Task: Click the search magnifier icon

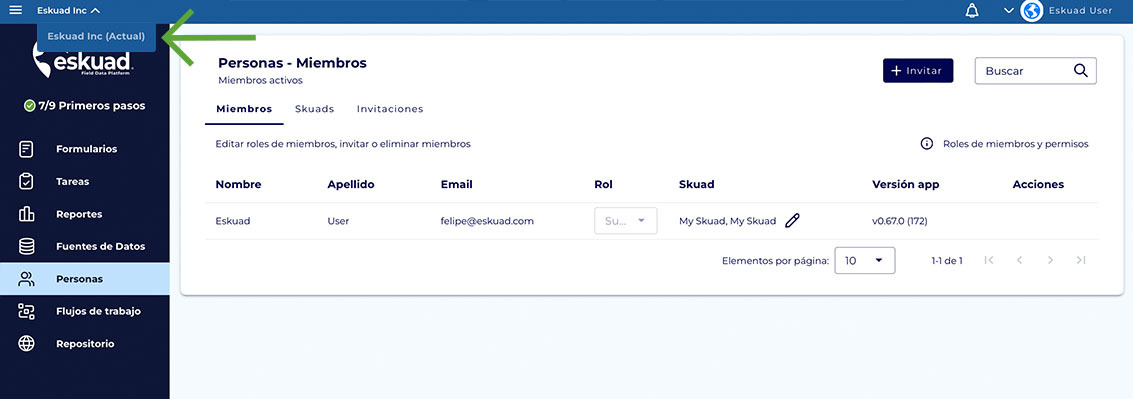Action: 1080,70
